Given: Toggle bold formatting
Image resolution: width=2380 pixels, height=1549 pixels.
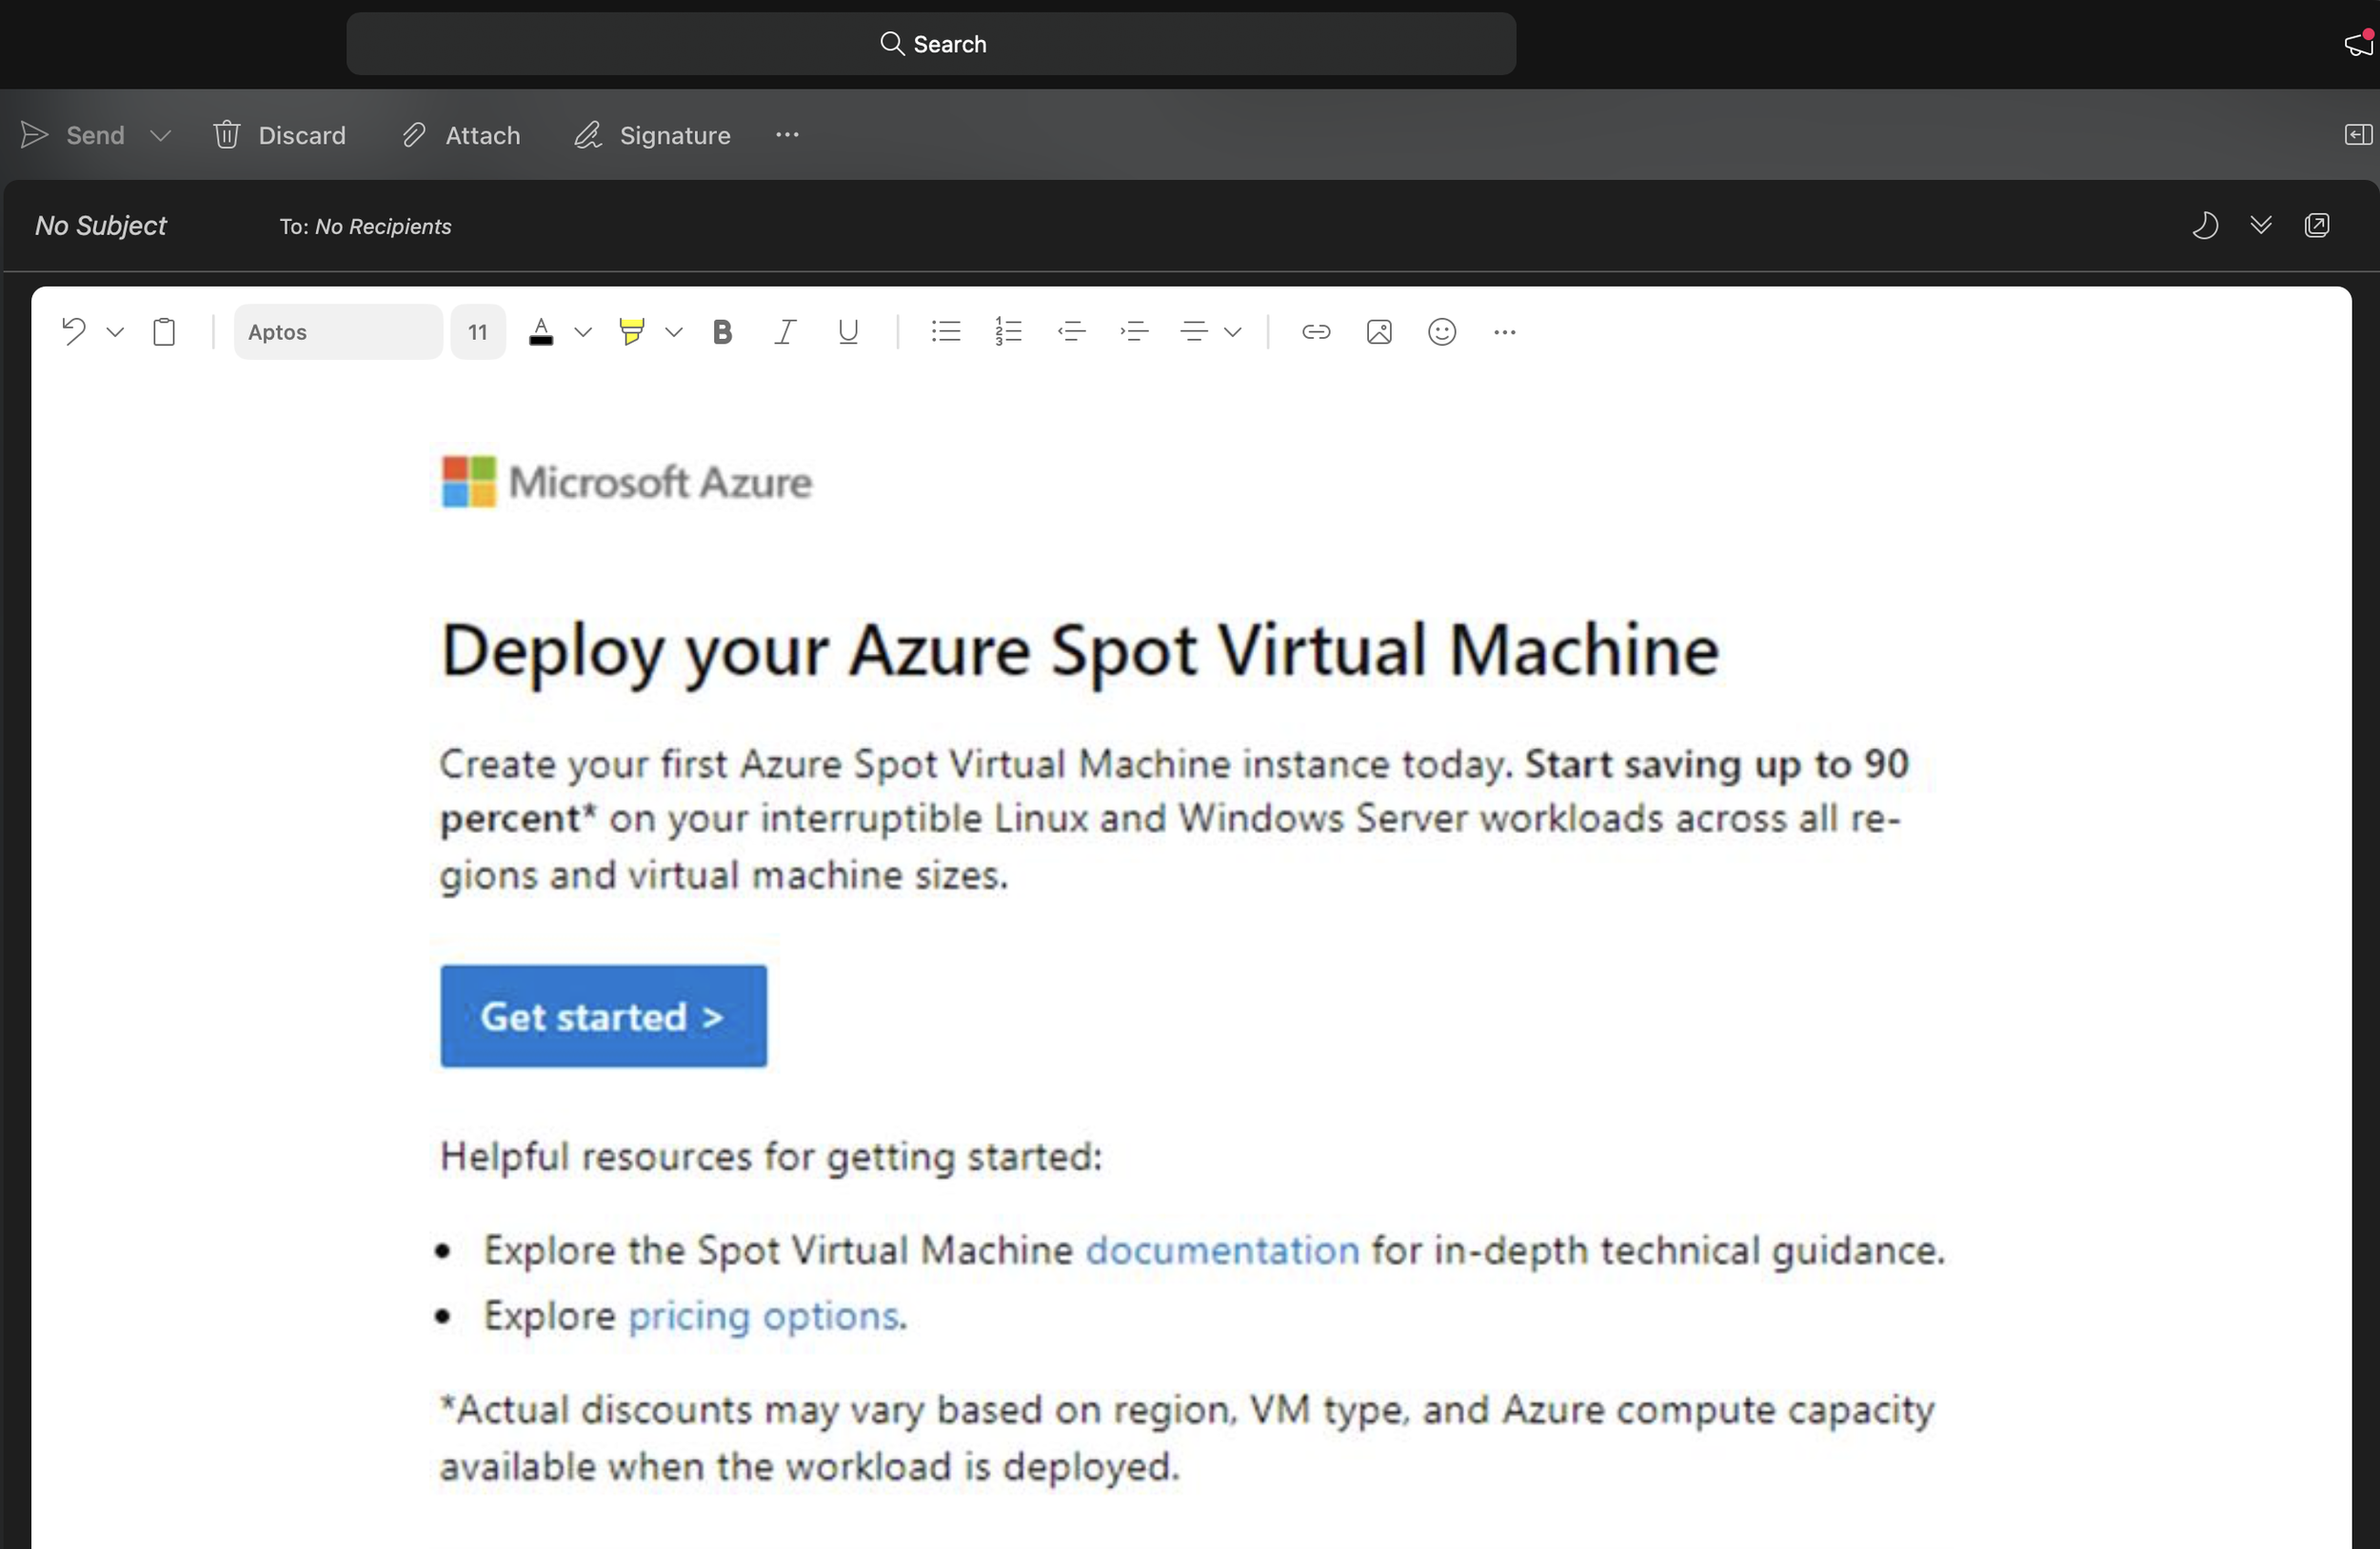Looking at the screenshot, I should pos(722,332).
